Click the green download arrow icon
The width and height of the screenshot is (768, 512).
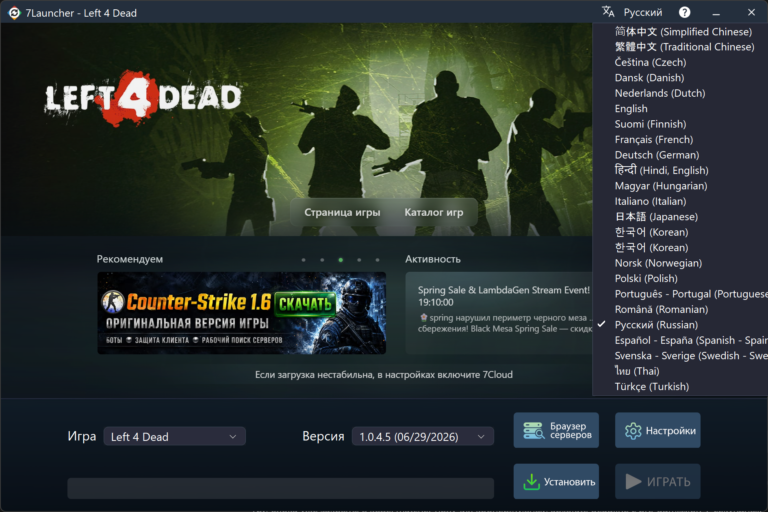click(531, 482)
